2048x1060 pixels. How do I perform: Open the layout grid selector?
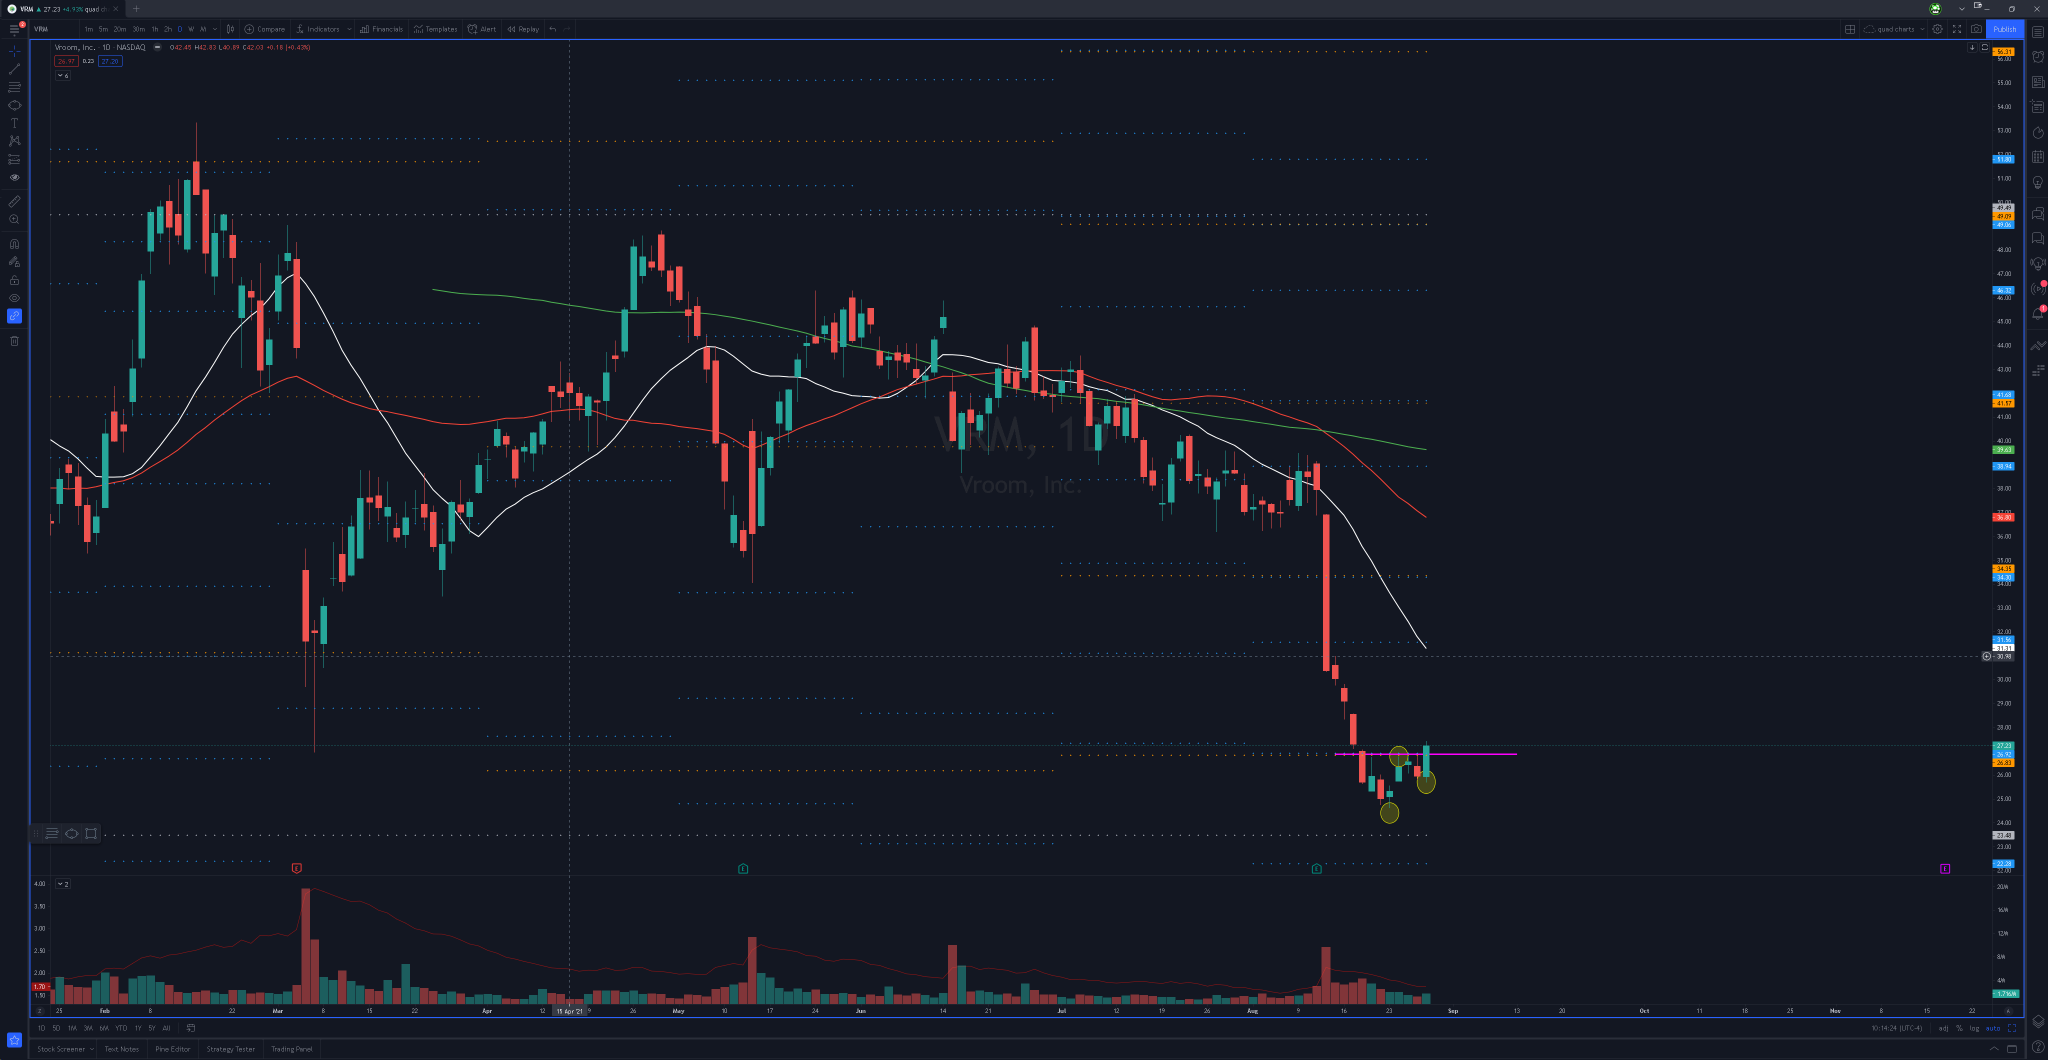[1850, 29]
